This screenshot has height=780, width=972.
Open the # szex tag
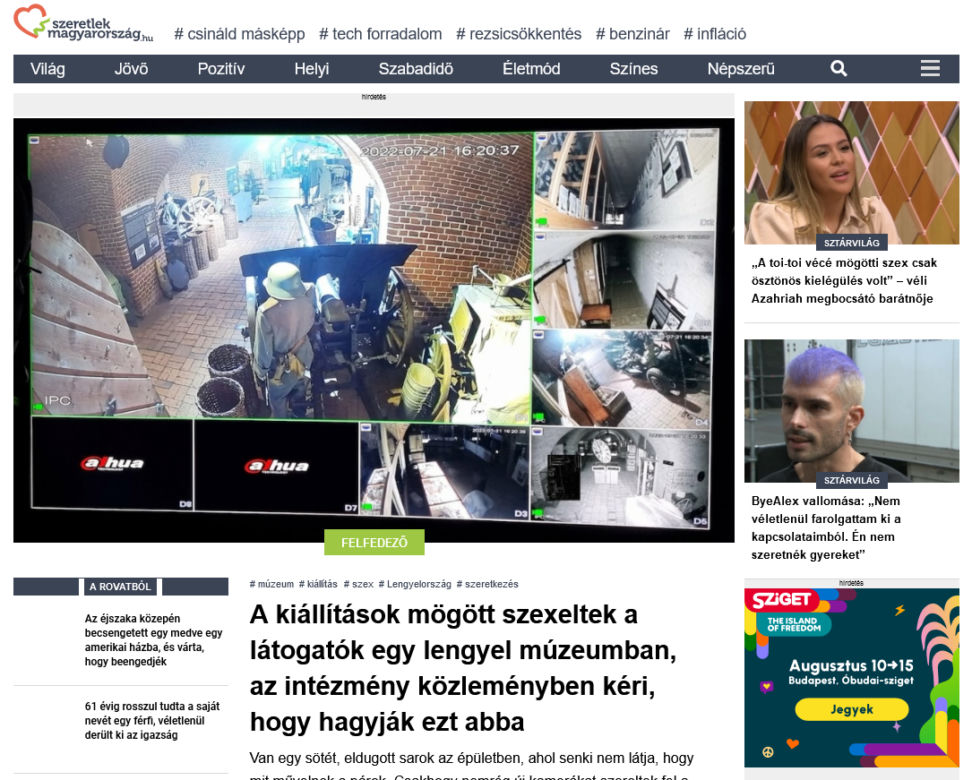(358, 584)
